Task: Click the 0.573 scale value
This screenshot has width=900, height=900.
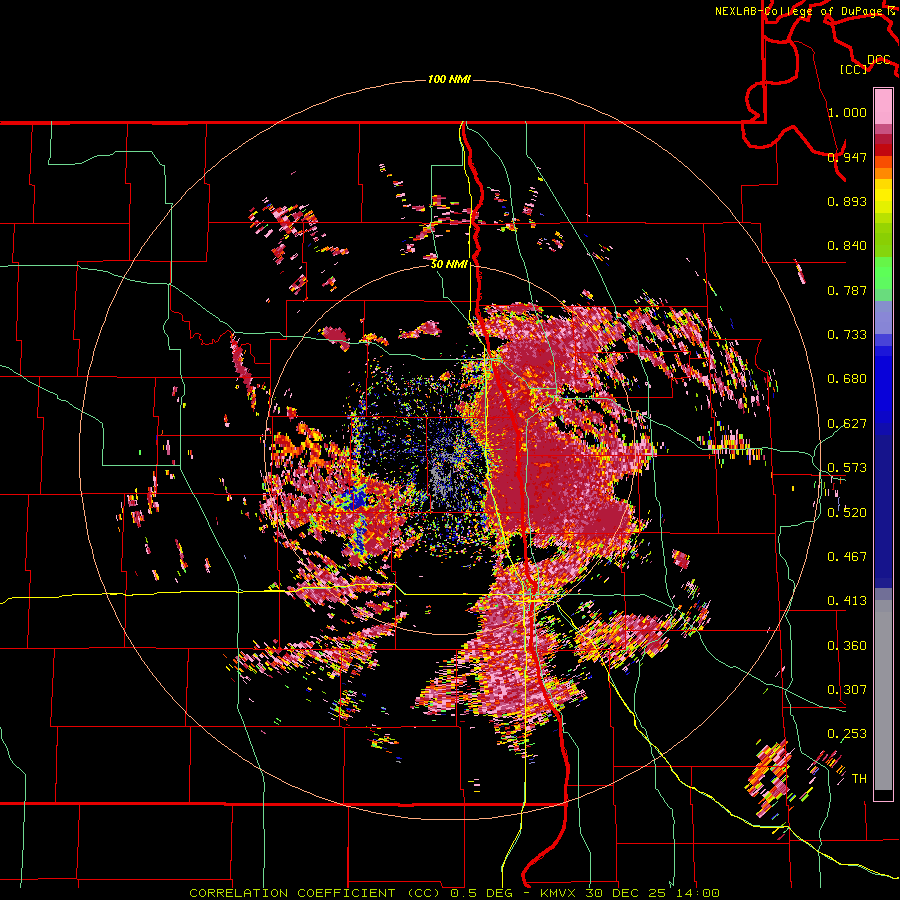Action: [x=847, y=468]
